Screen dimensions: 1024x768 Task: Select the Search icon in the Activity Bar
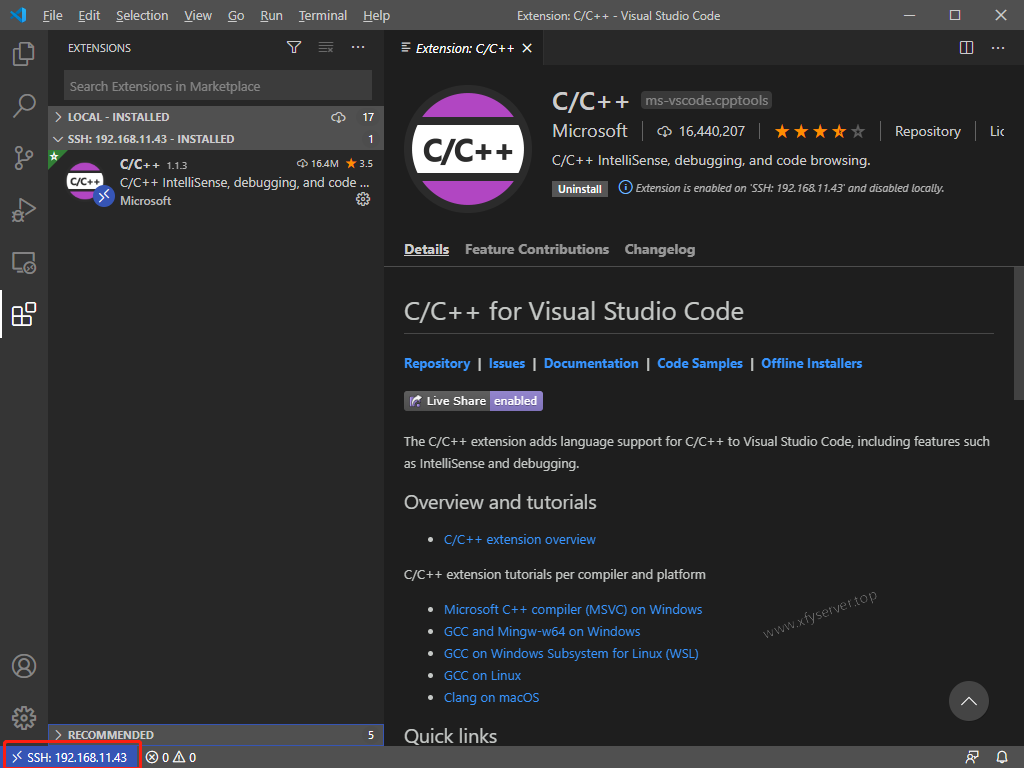click(x=23, y=105)
